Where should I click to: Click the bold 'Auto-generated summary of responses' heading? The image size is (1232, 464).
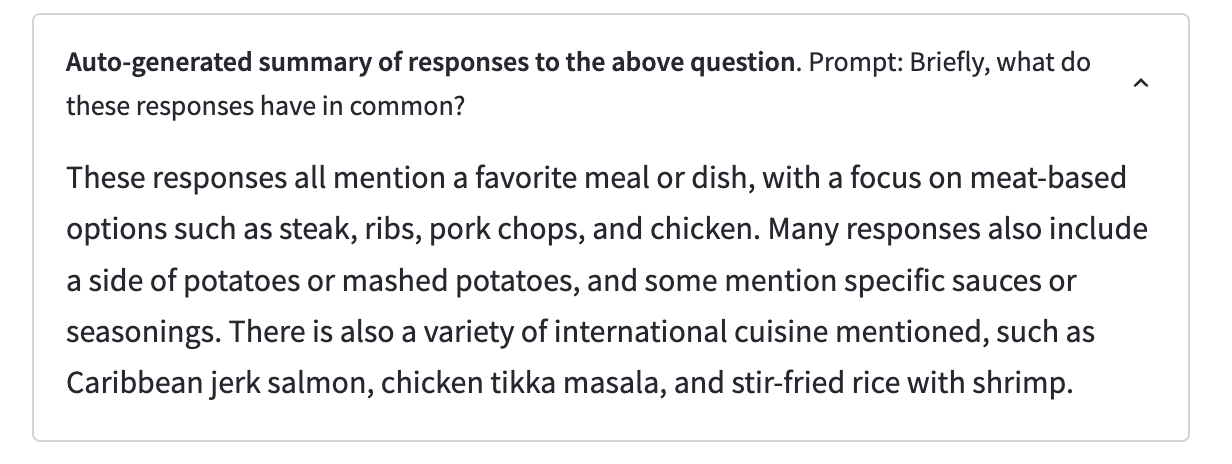point(430,62)
